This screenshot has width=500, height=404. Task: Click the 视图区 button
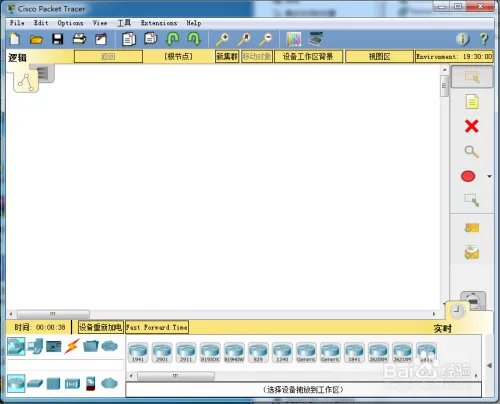click(x=379, y=56)
